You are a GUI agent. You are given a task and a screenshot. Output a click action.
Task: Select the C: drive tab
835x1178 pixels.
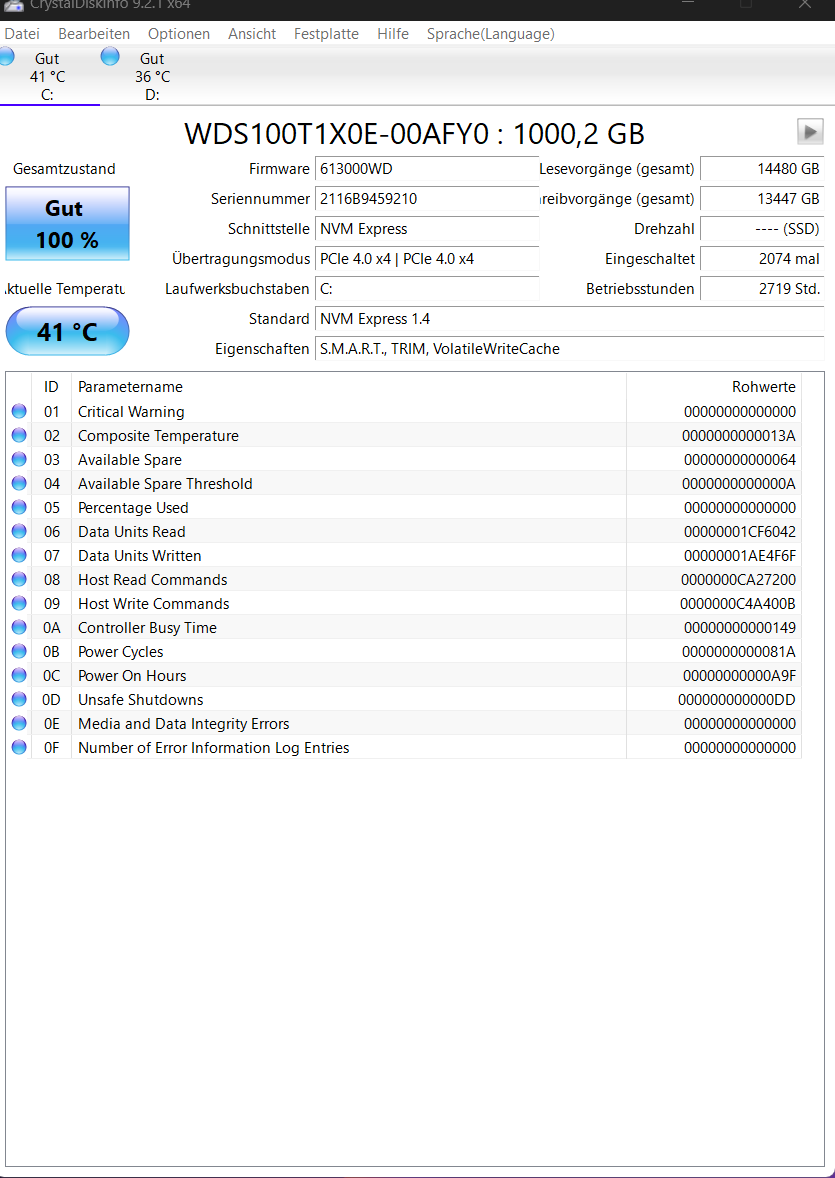point(47,76)
